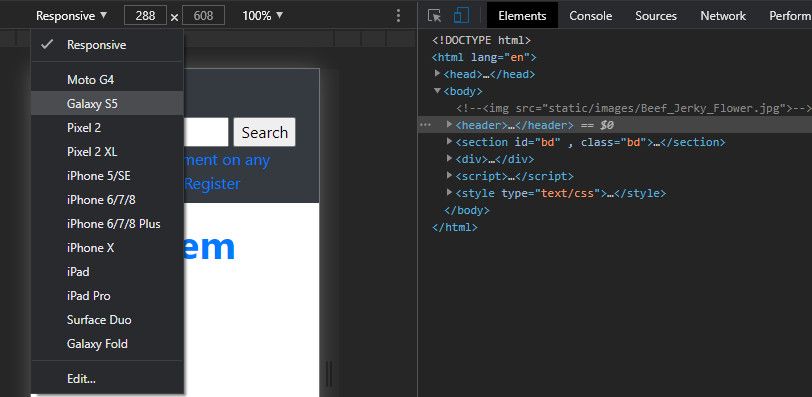Select the html lang="en" element
The height and width of the screenshot is (397, 812).
[x=484, y=57]
